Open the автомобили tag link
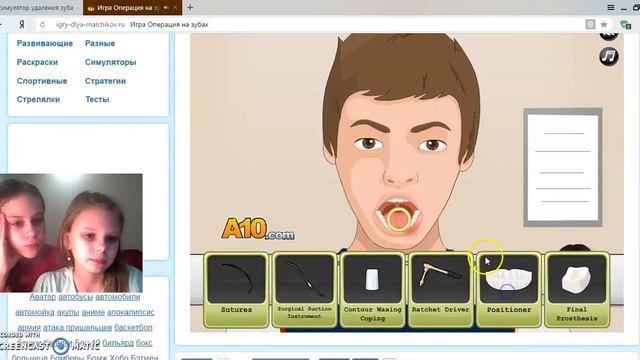The width and height of the screenshot is (640, 360). (x=118, y=297)
